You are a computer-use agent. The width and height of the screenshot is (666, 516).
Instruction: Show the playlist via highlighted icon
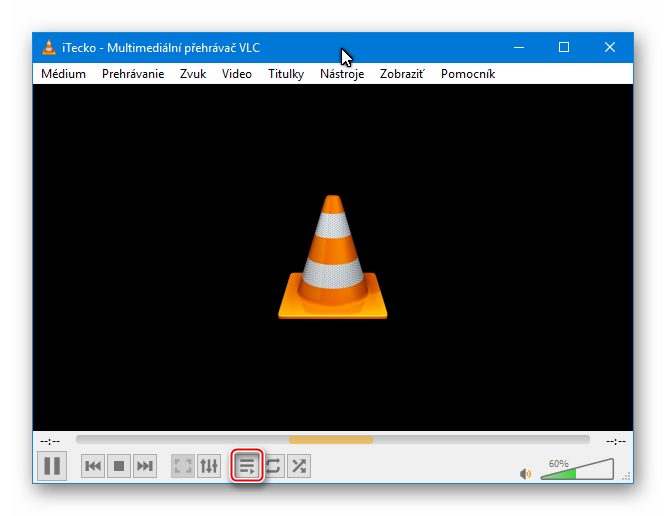(247, 466)
